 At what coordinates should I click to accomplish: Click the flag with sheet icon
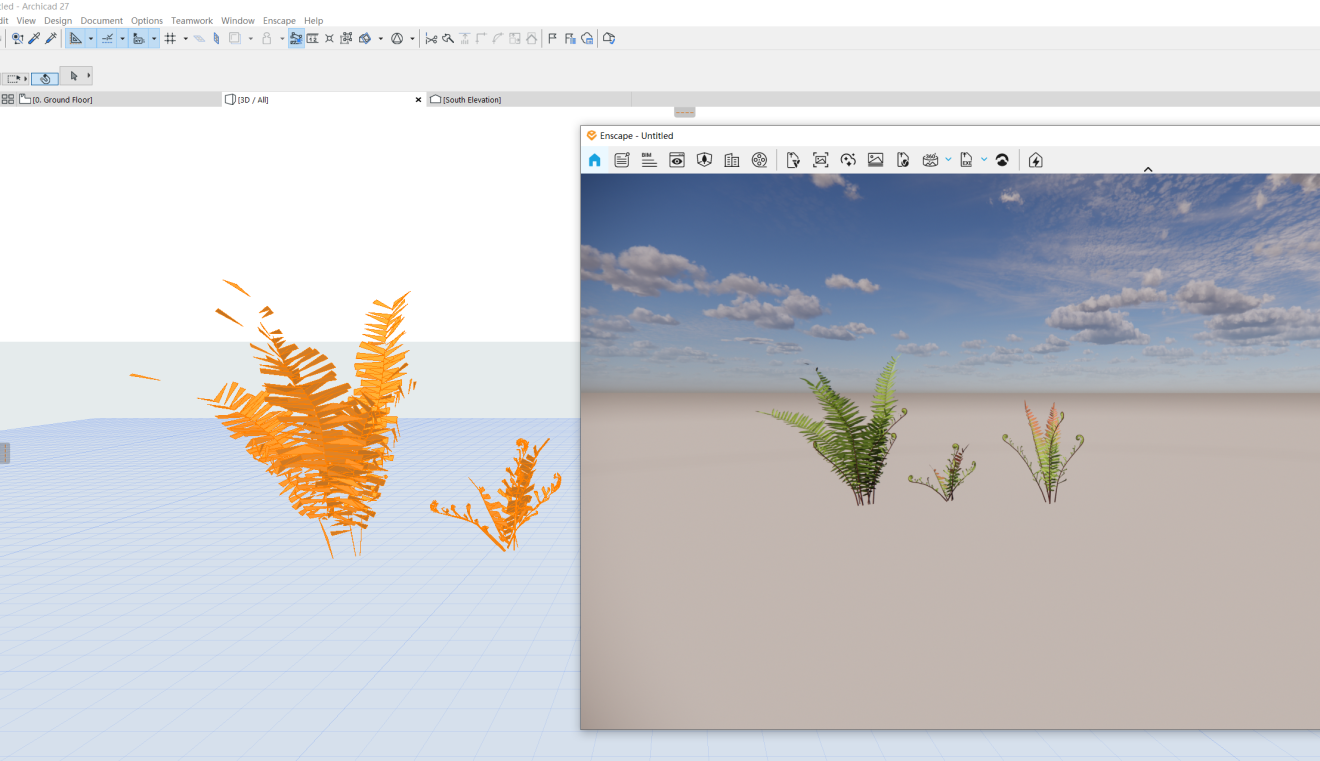coord(570,38)
